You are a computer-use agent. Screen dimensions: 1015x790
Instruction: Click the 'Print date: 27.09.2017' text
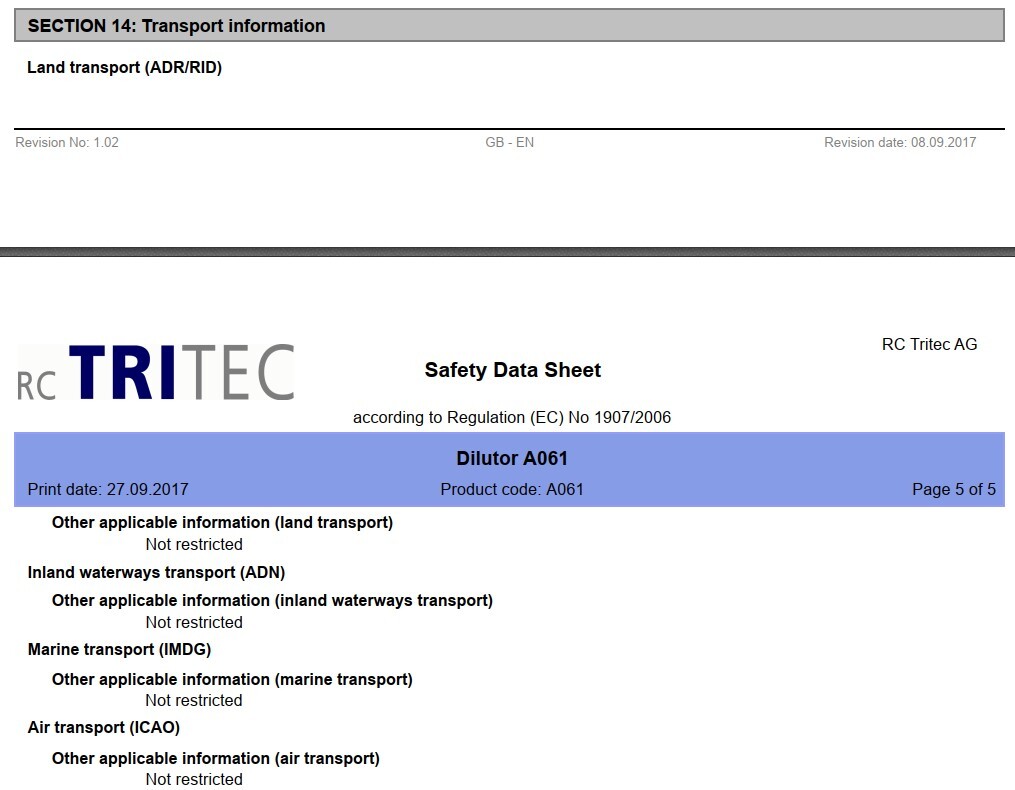108,490
